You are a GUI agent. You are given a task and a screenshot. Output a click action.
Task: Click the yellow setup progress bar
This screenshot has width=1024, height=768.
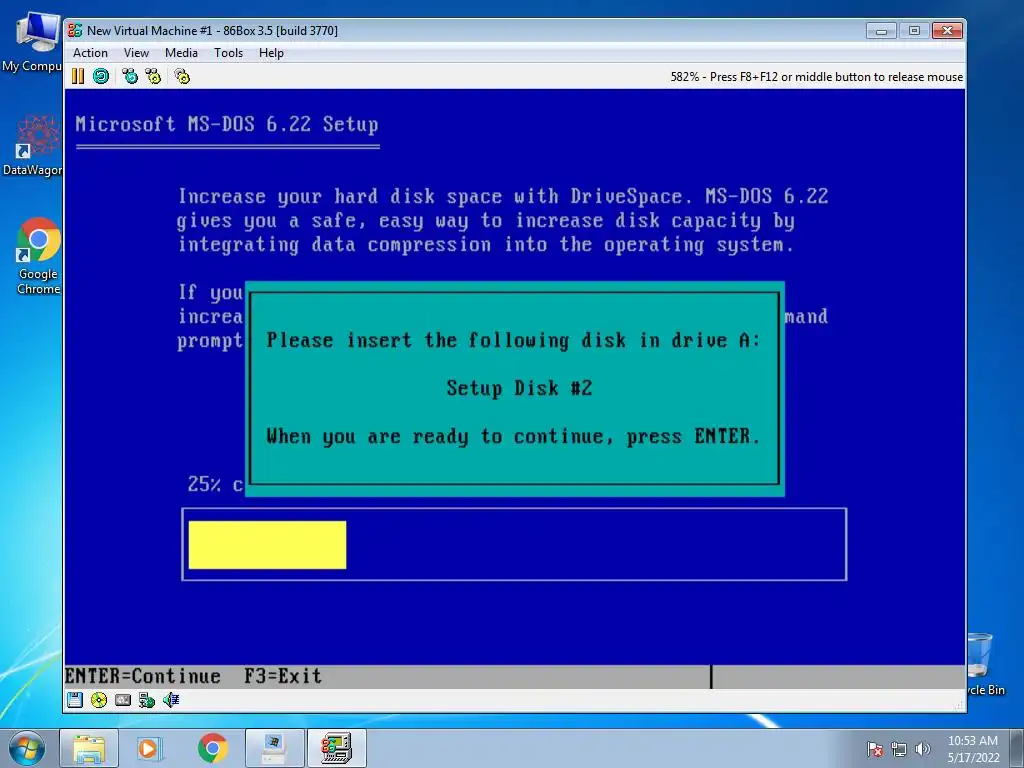pyautogui.click(x=267, y=545)
